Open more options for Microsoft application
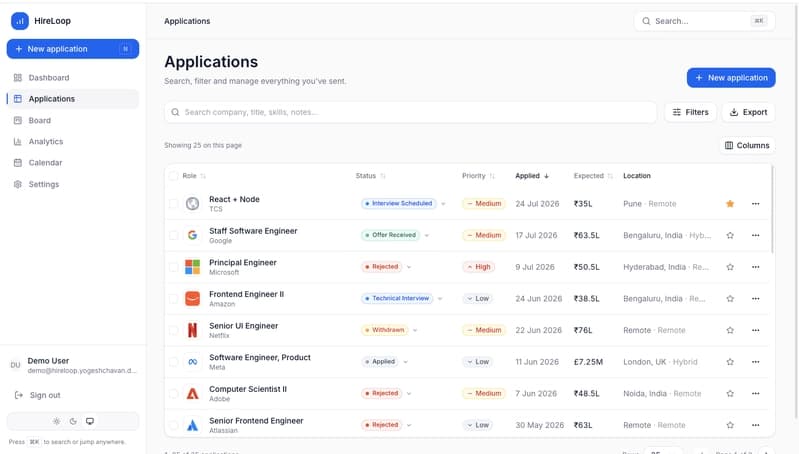The width and height of the screenshot is (799, 454). click(756, 267)
